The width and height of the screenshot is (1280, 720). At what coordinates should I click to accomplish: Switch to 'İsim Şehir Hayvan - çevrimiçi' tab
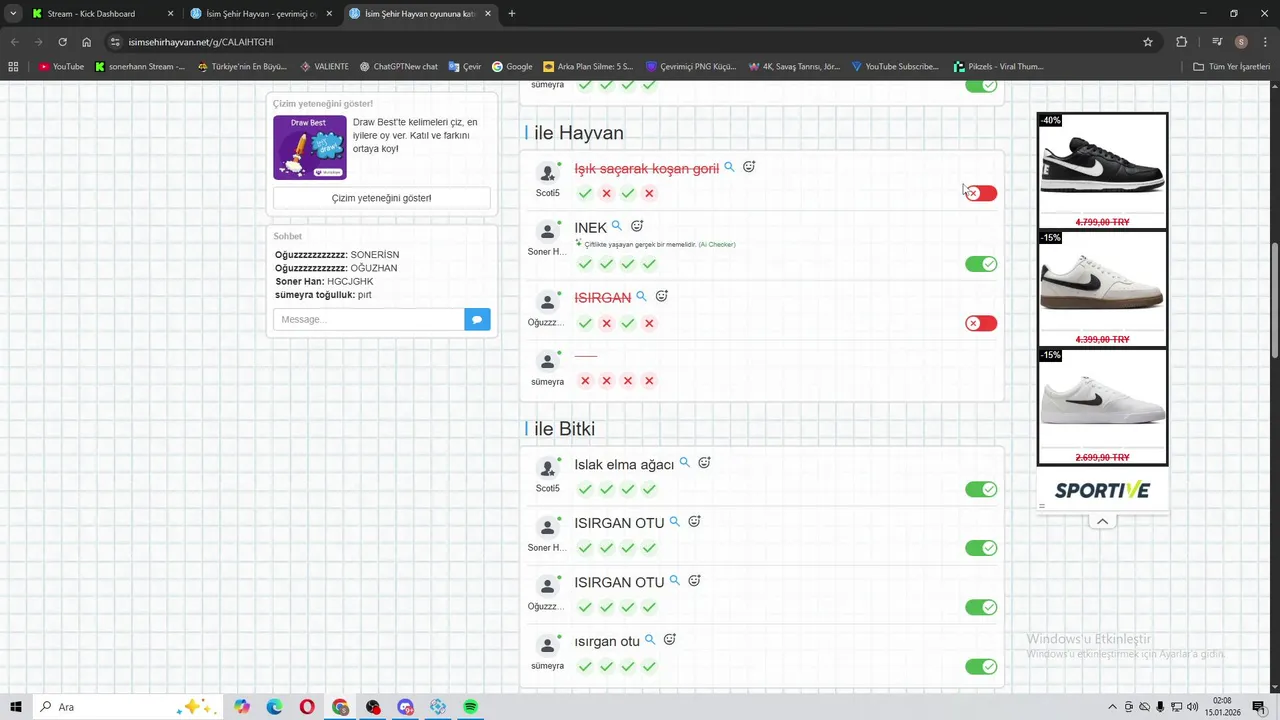tap(262, 14)
